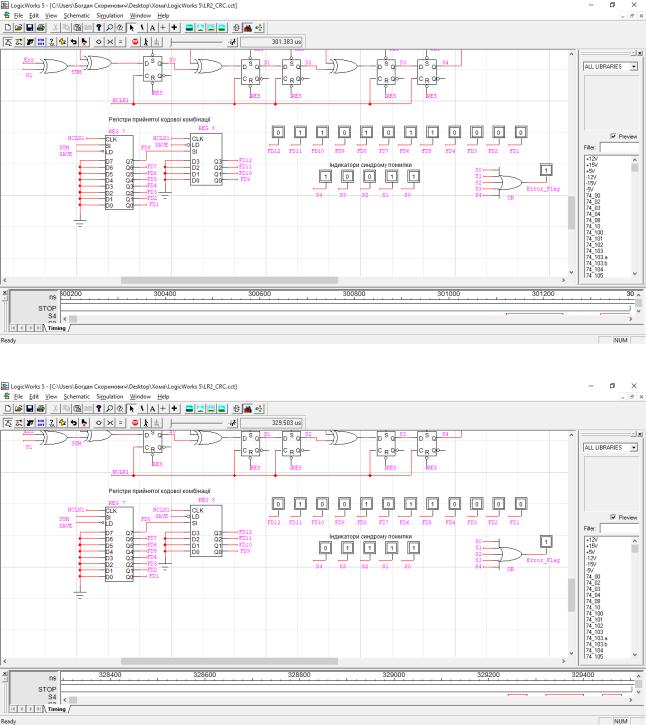The image size is (646, 725).
Task: Open Help menu in 329.503 us window
Action: point(163,397)
